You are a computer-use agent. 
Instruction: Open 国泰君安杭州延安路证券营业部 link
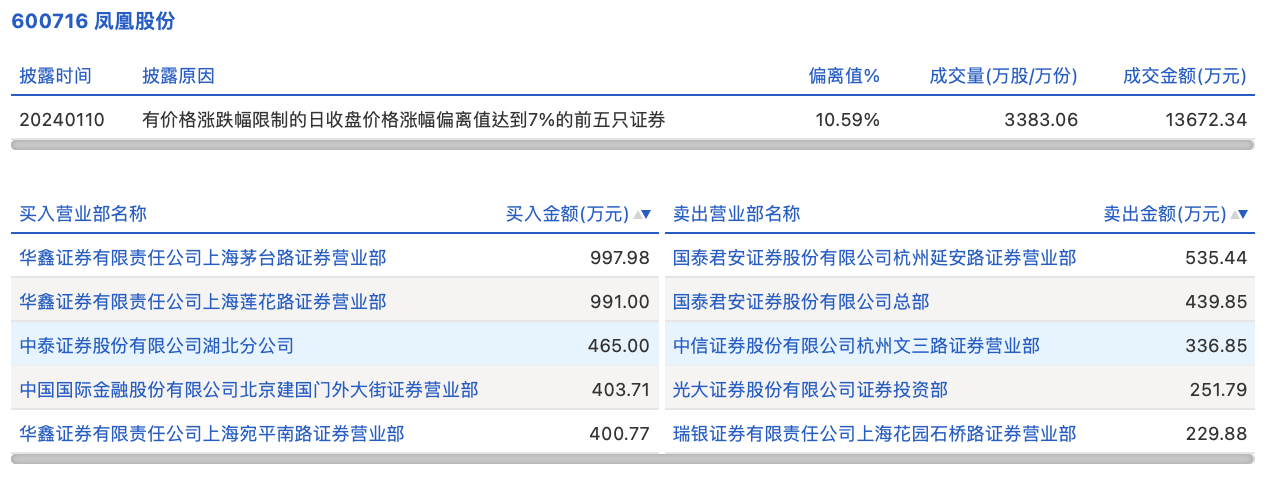click(875, 258)
